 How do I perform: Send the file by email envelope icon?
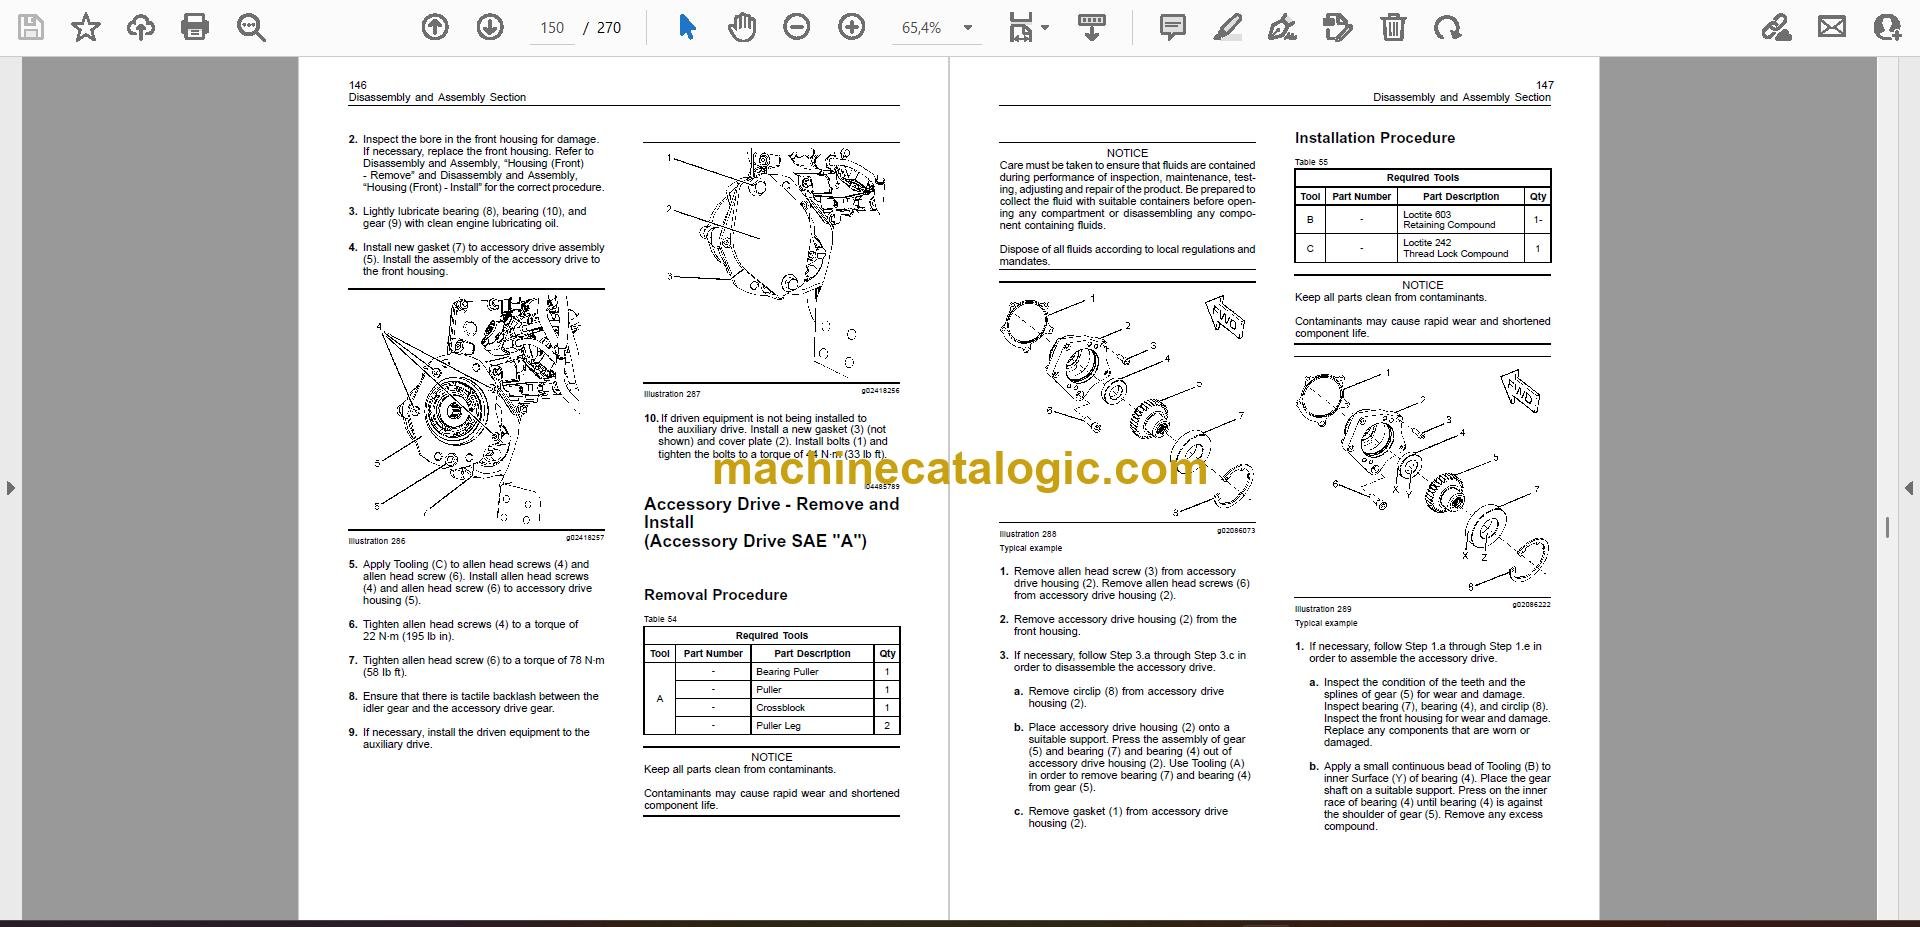tap(1832, 27)
